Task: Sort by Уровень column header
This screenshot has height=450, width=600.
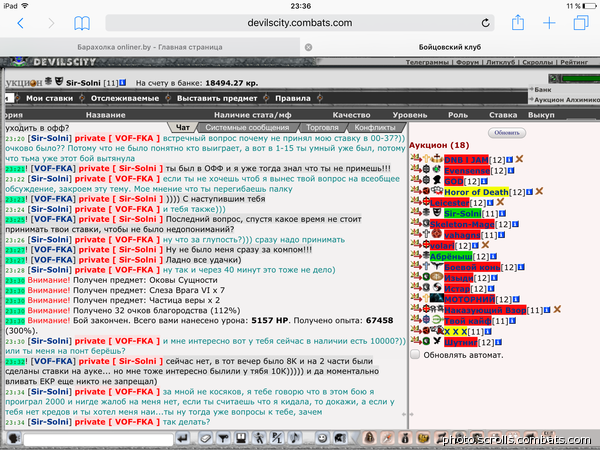Action: 410,115
